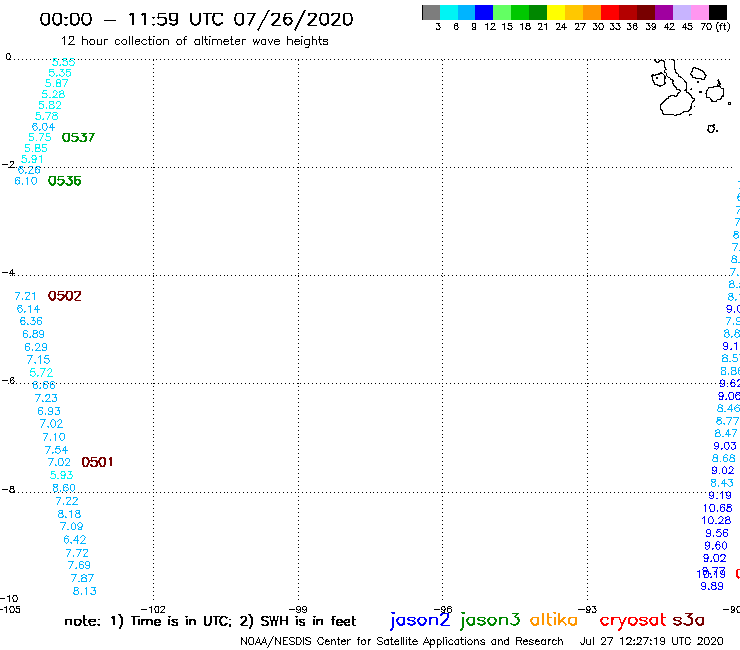Click the 0536 time stamp on the track
Image resolution: width=740 pixels, height=650 pixels.
point(65,181)
